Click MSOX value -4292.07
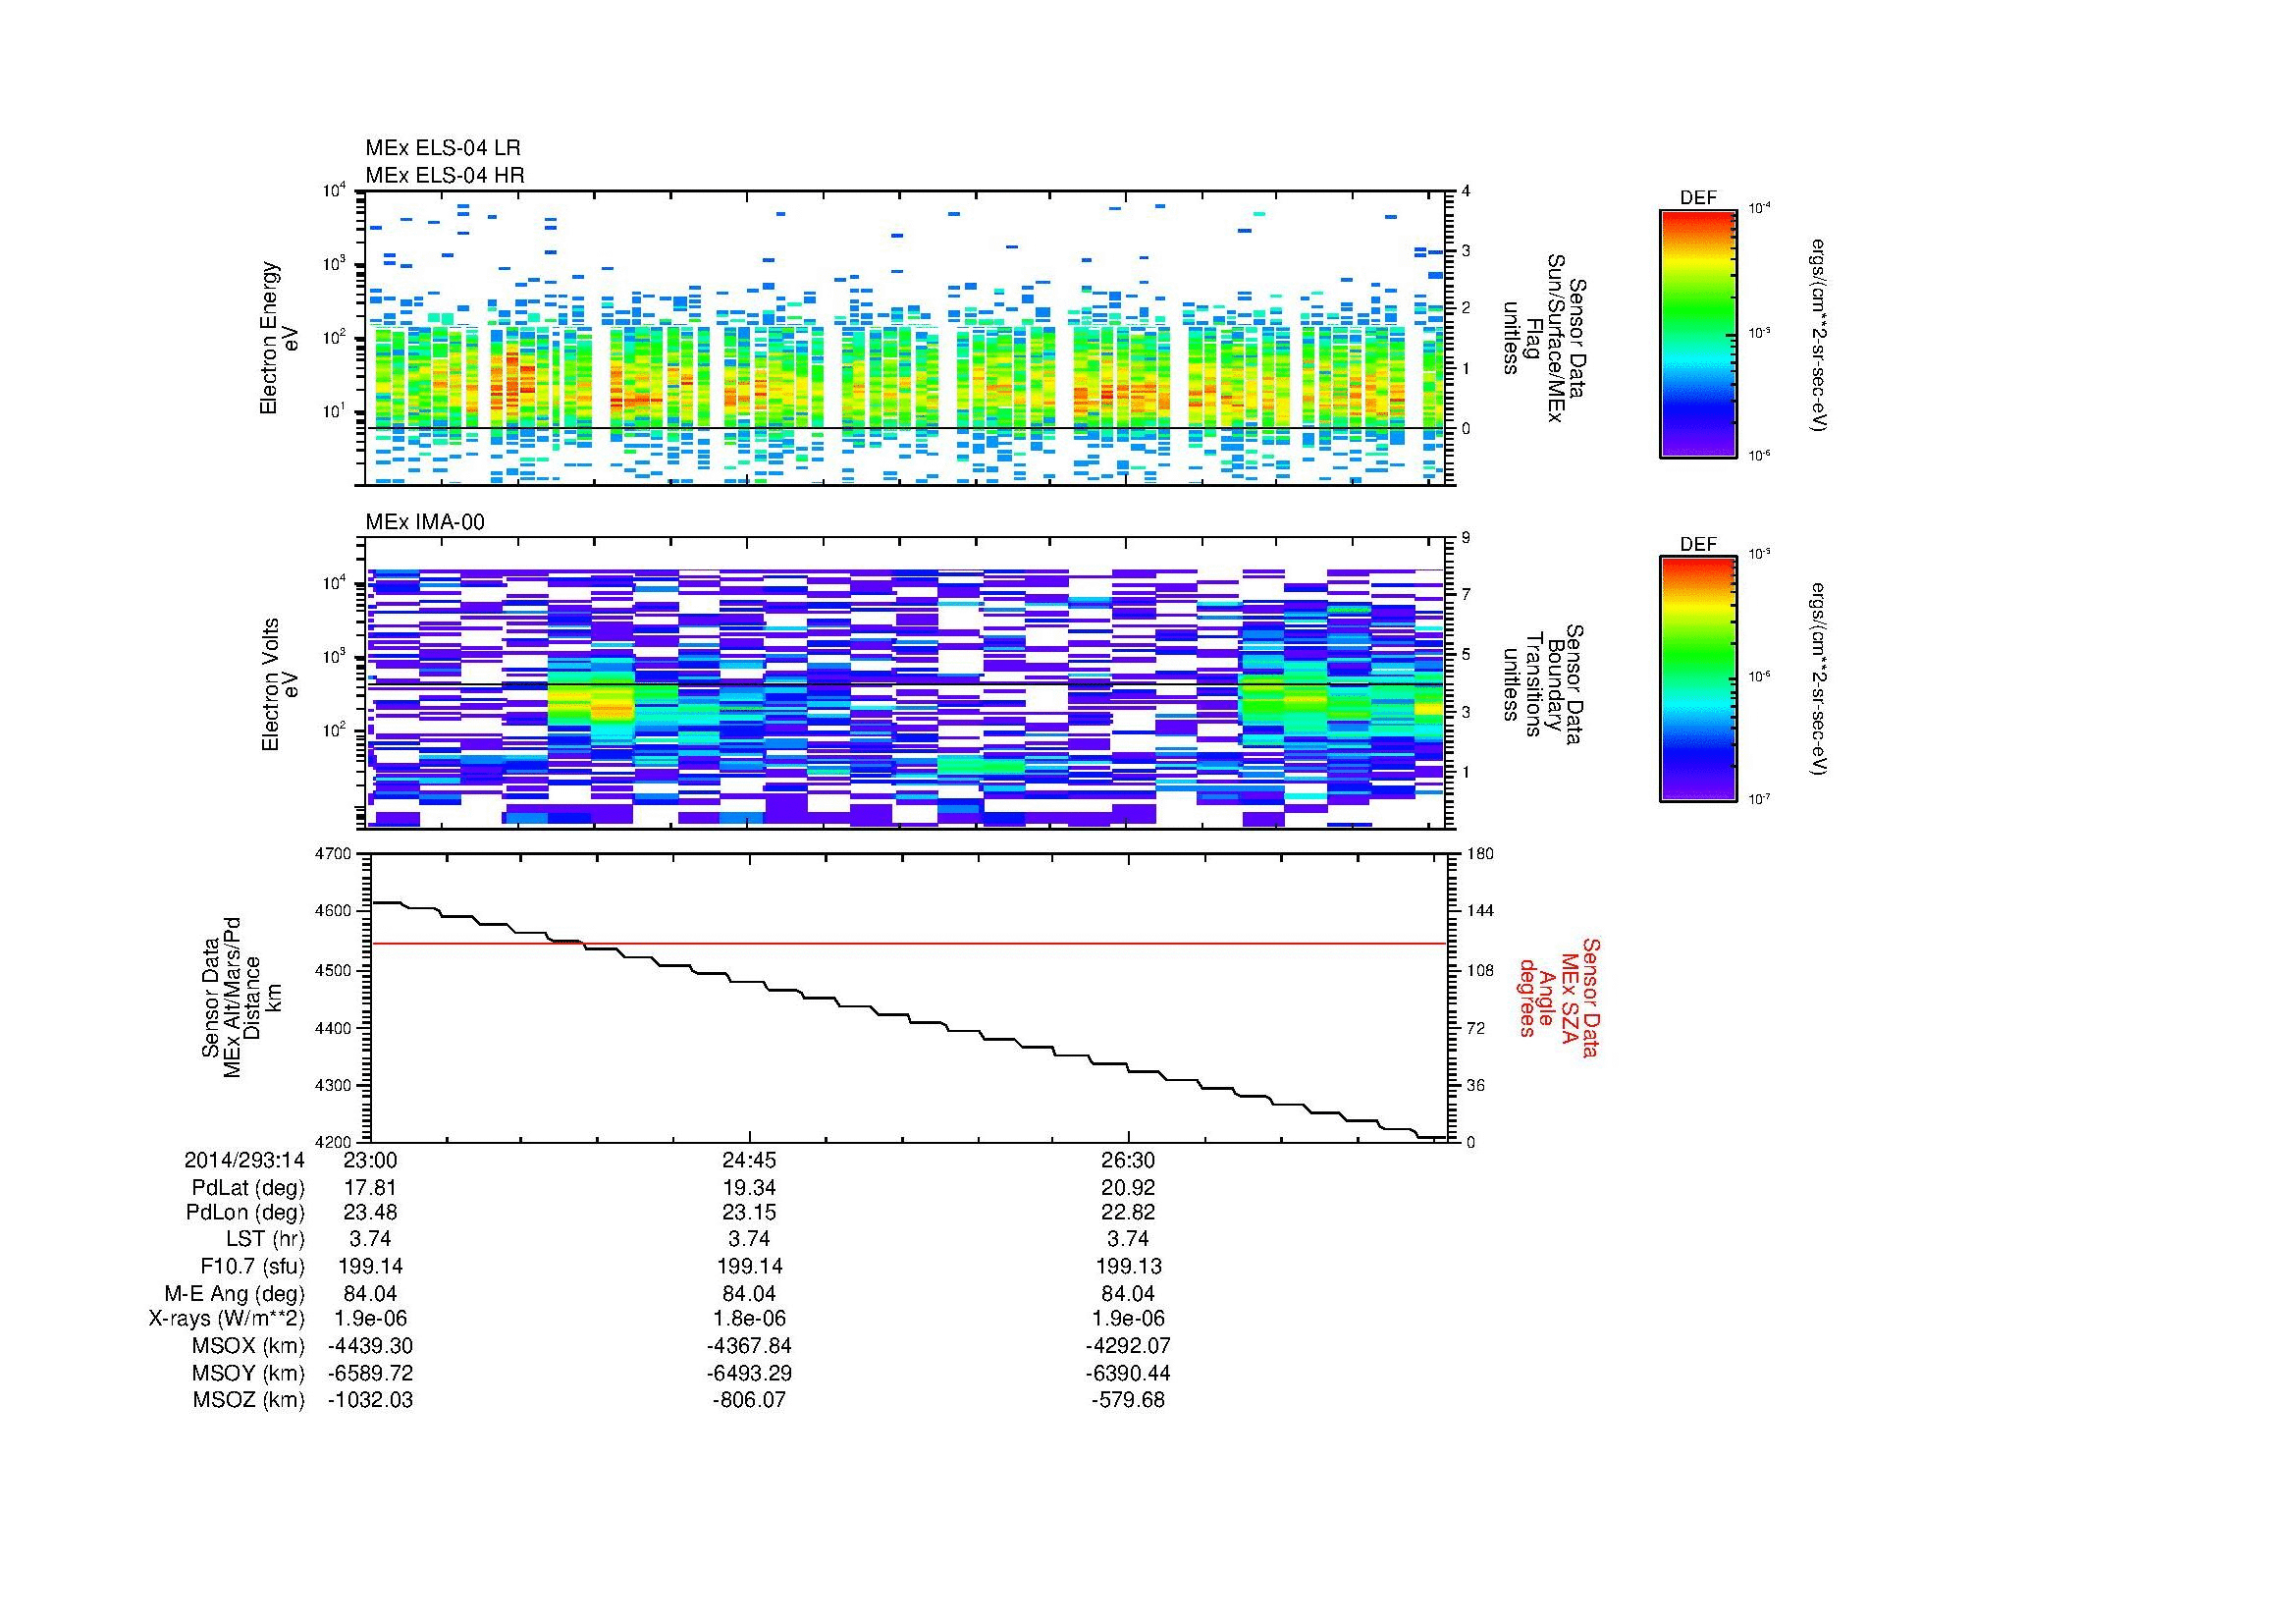Screen dimensions: 2296x1623 coord(1128,1346)
